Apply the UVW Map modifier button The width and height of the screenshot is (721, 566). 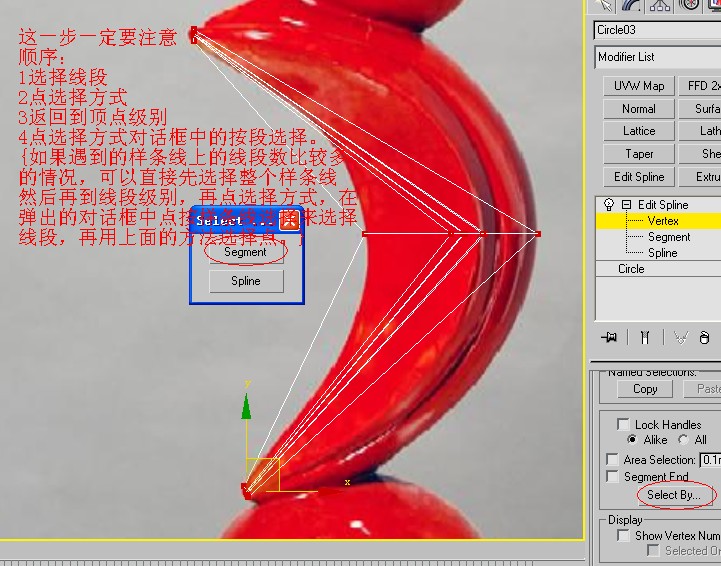click(639, 86)
